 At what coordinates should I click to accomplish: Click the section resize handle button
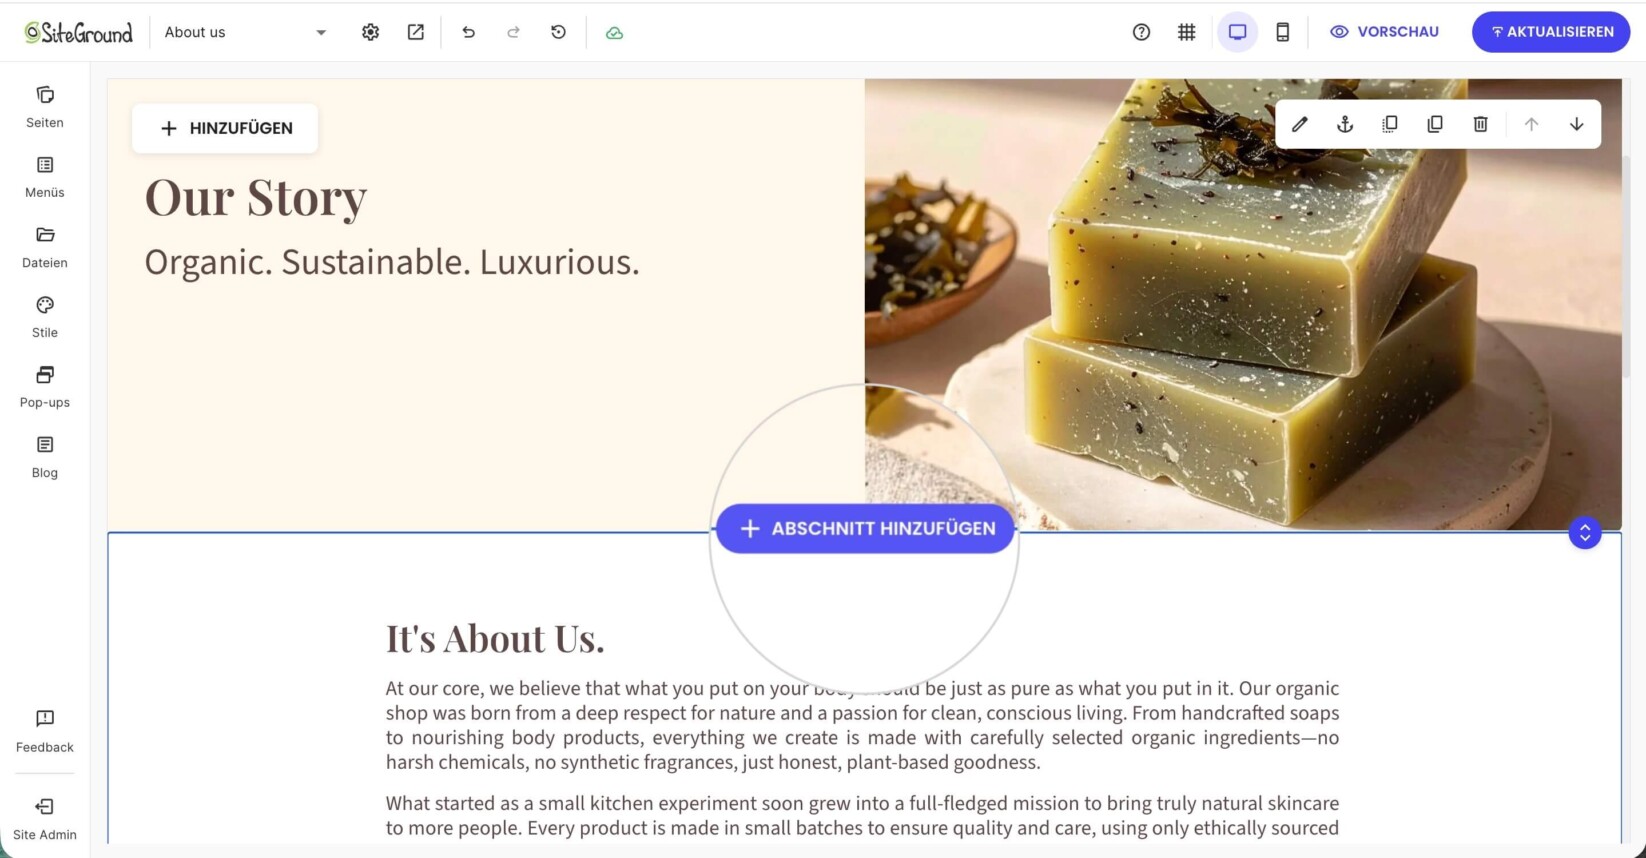[1585, 532]
